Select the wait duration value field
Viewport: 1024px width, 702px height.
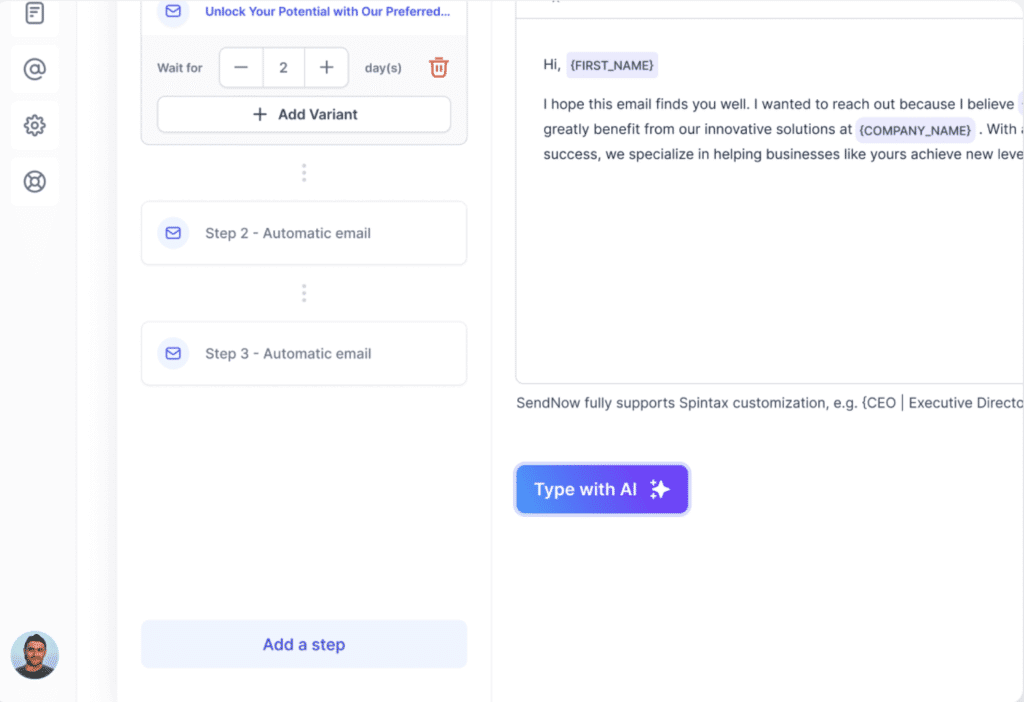pyautogui.click(x=283, y=67)
